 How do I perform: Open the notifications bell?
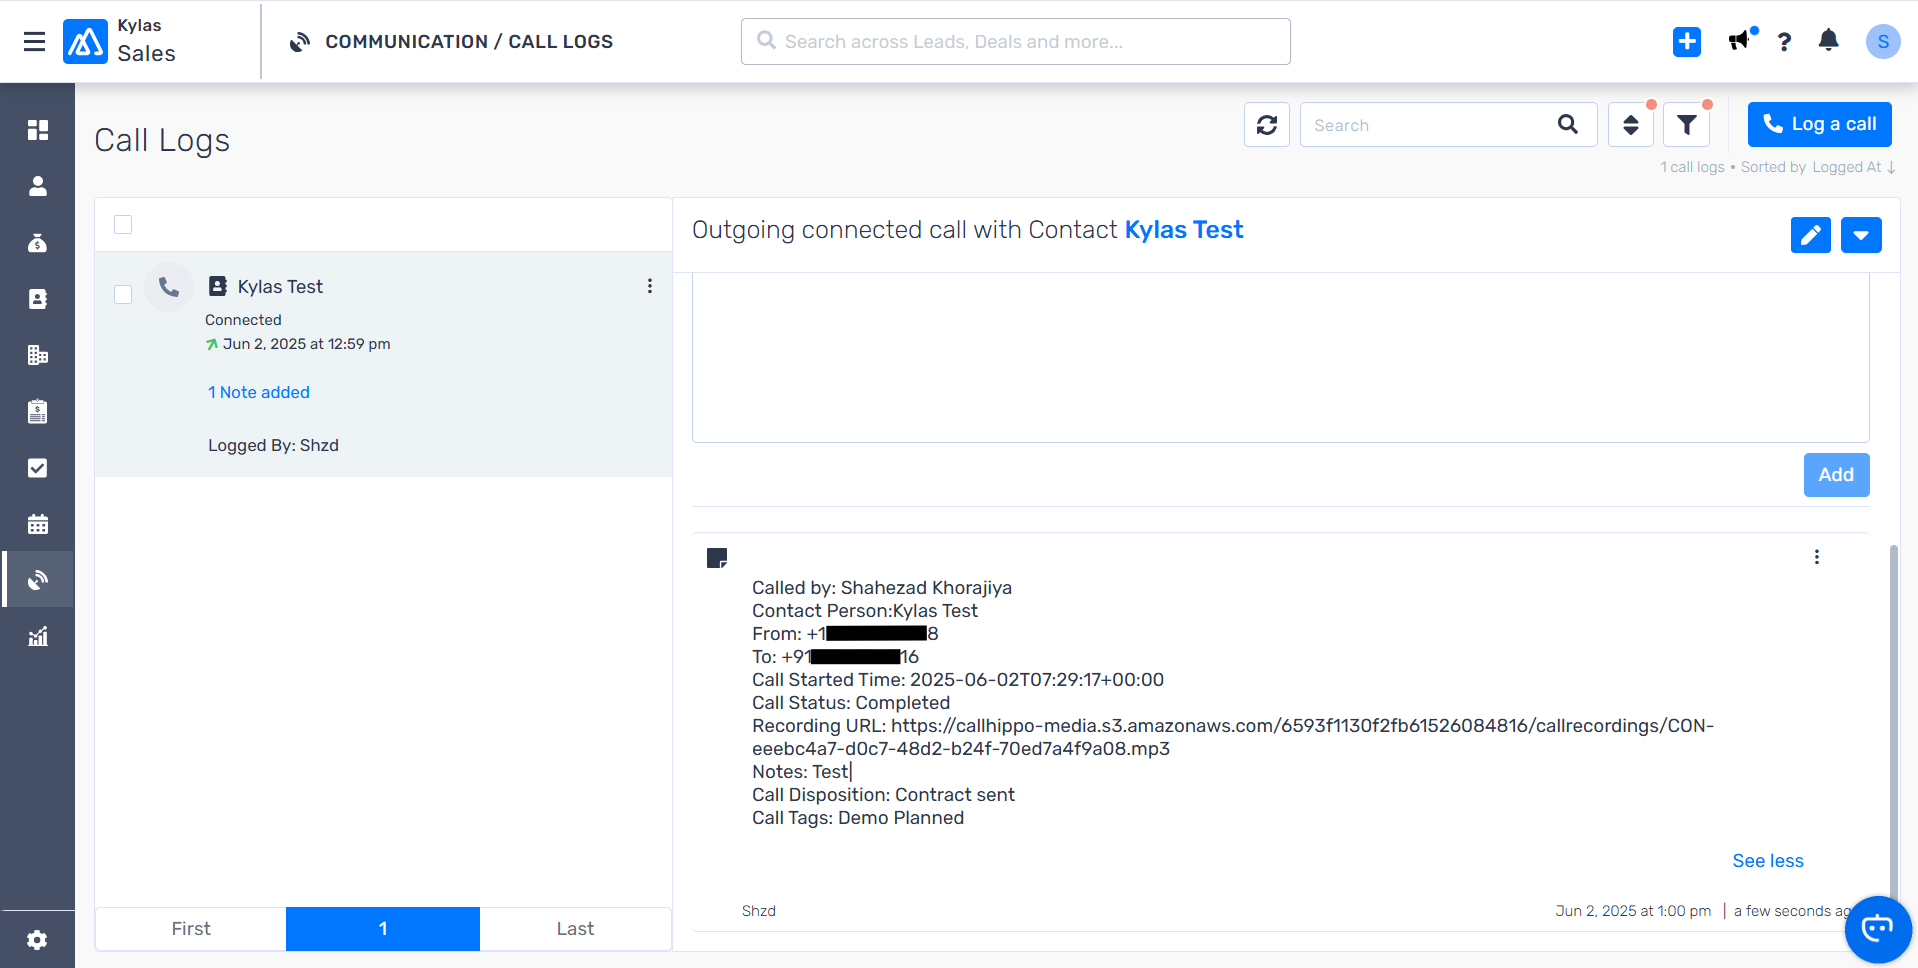[1828, 40]
